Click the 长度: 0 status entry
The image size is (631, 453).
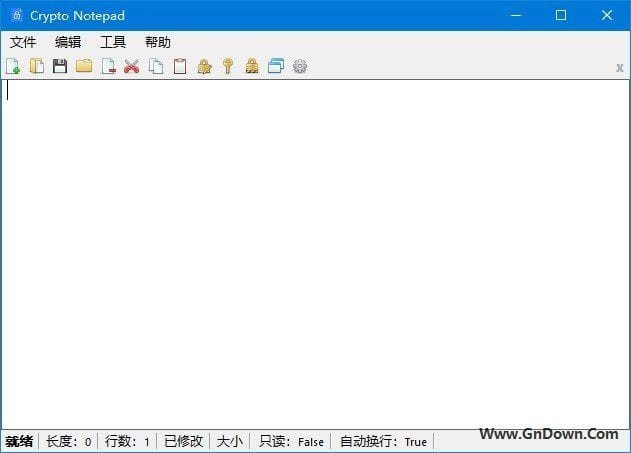[x=68, y=441]
